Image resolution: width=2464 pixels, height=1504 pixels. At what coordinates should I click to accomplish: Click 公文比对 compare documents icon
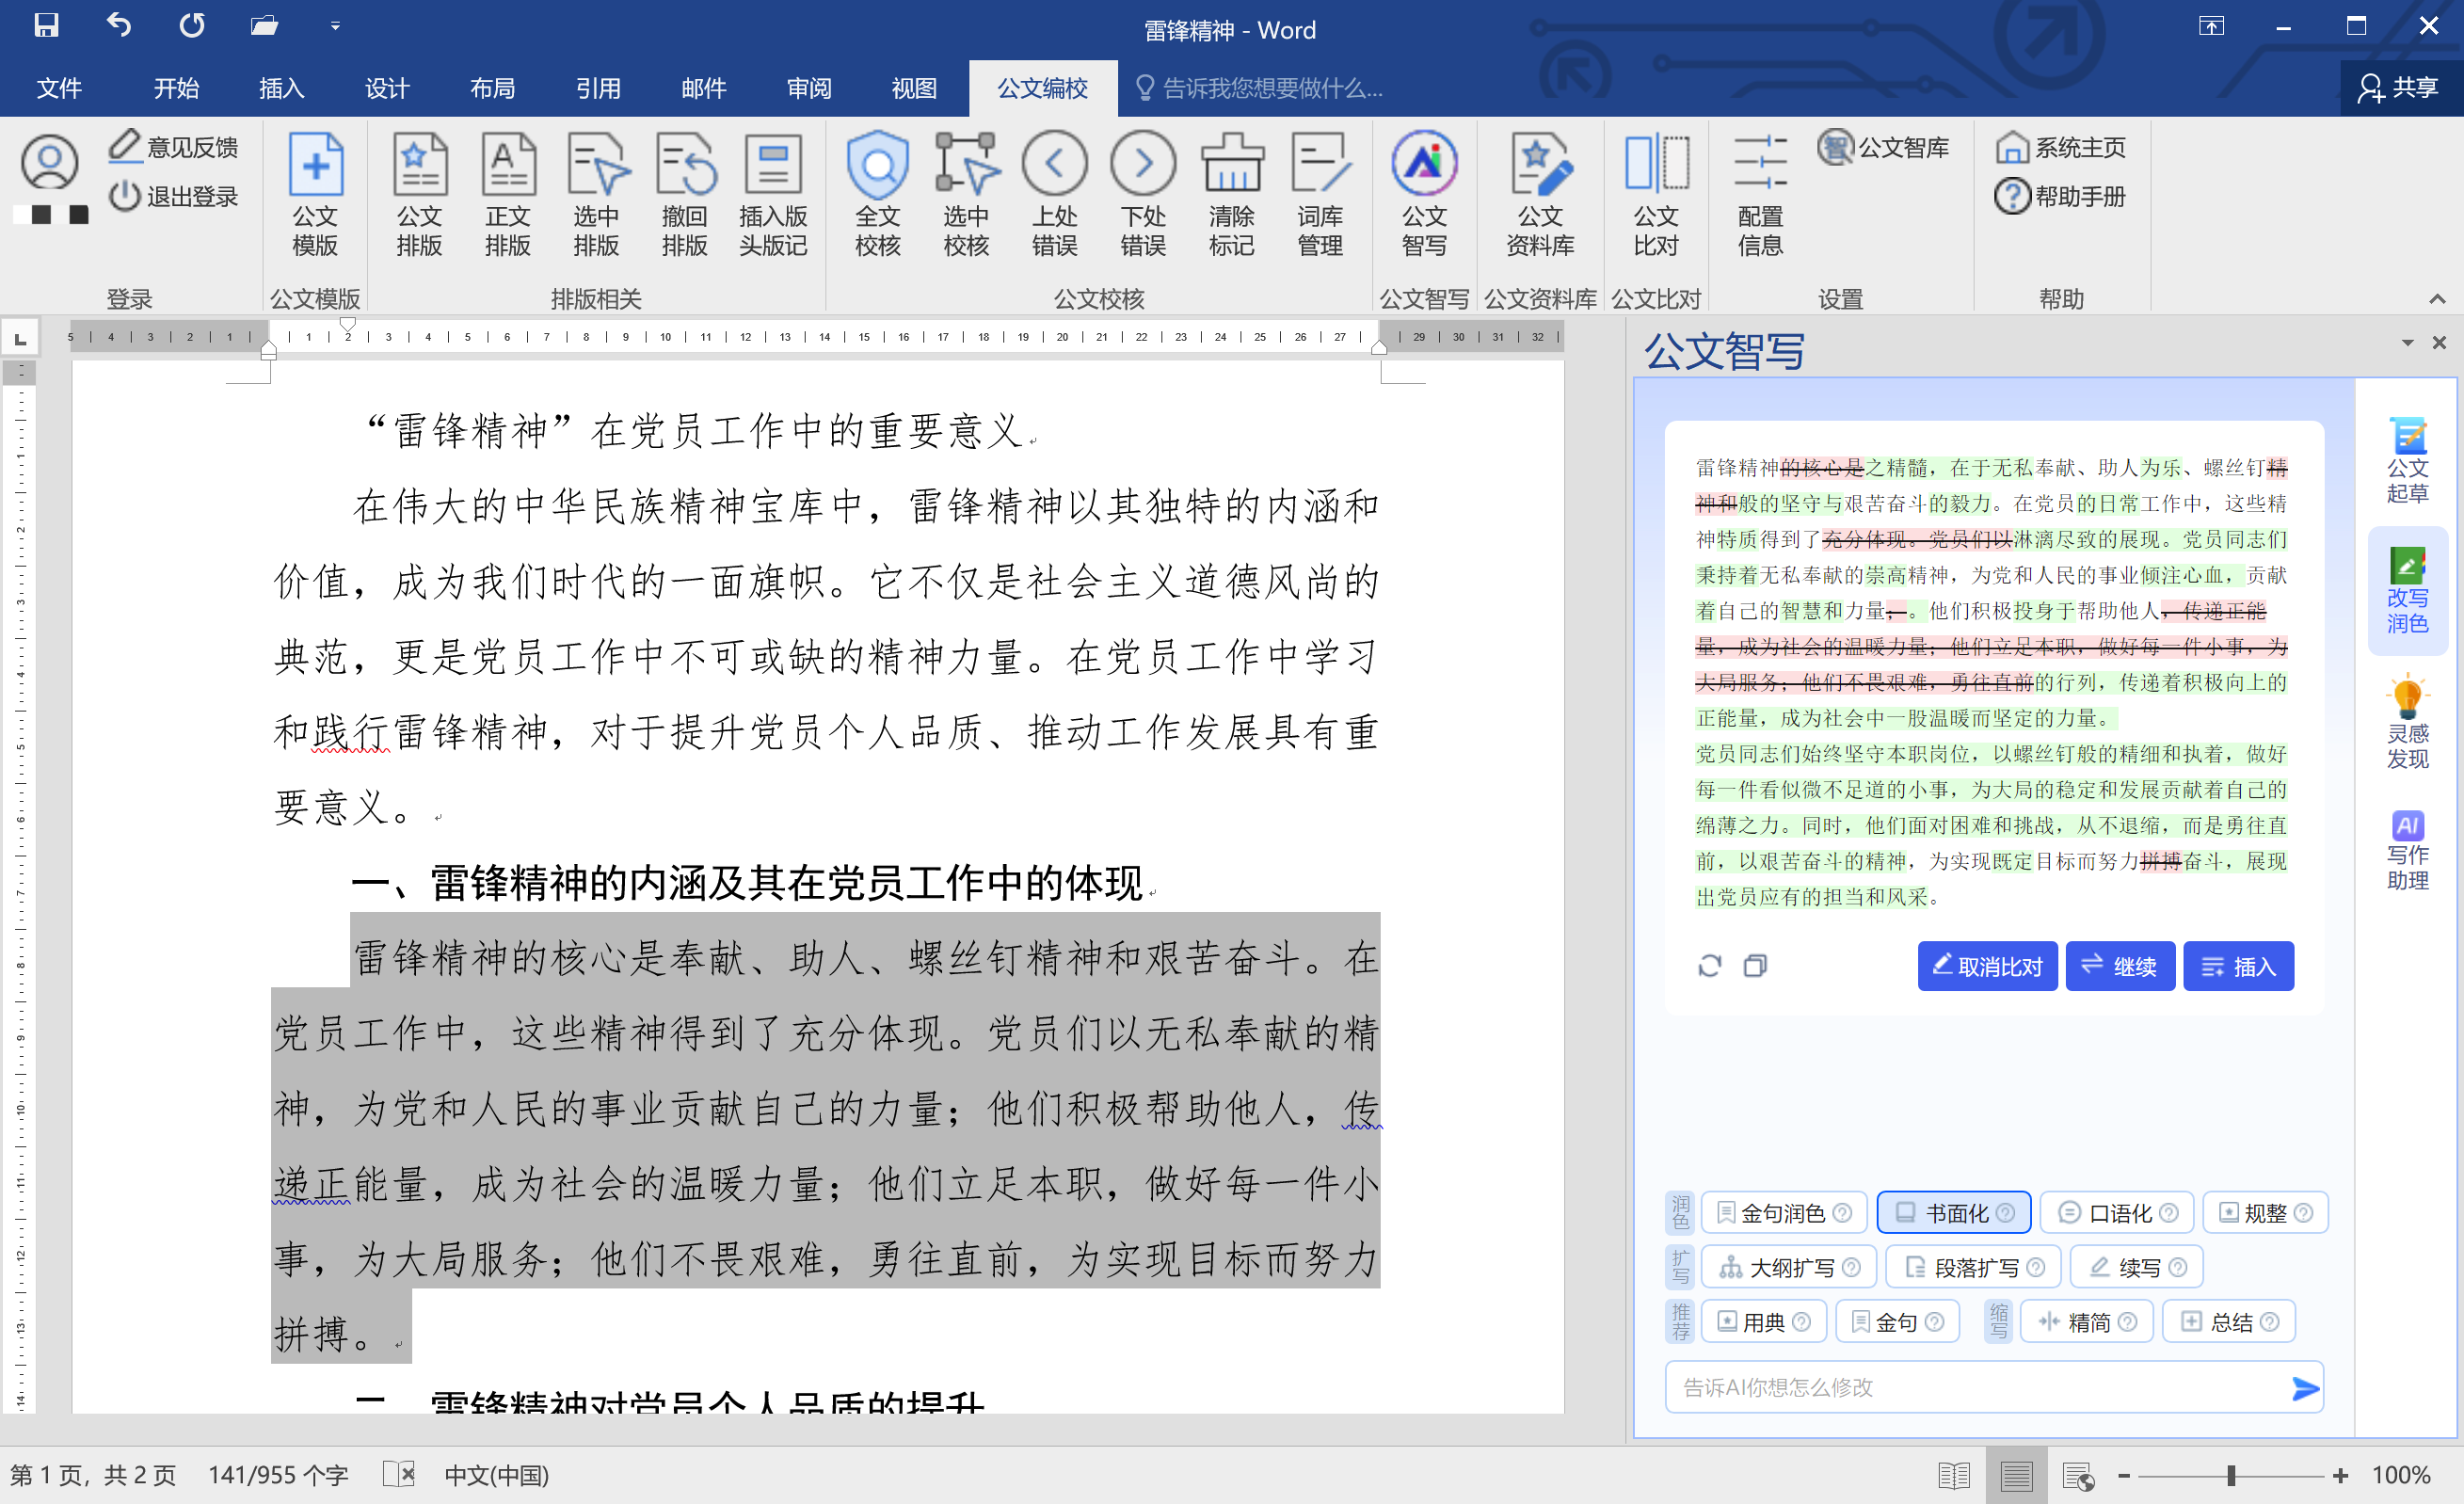[1656, 195]
